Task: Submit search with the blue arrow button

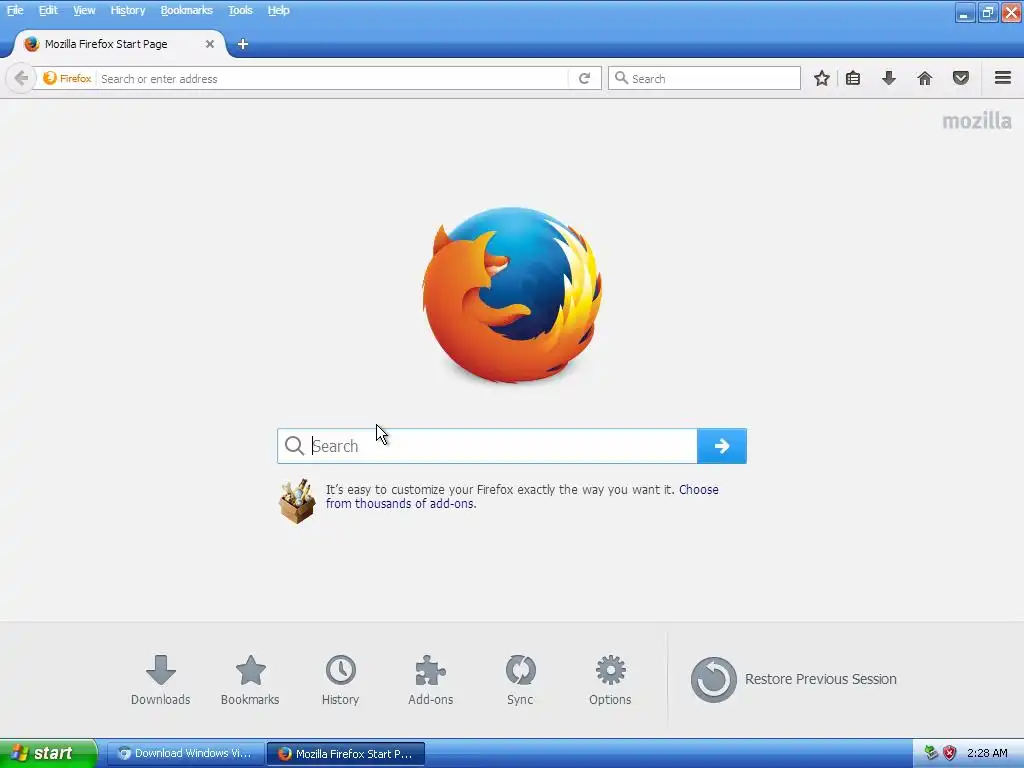Action: [x=722, y=446]
